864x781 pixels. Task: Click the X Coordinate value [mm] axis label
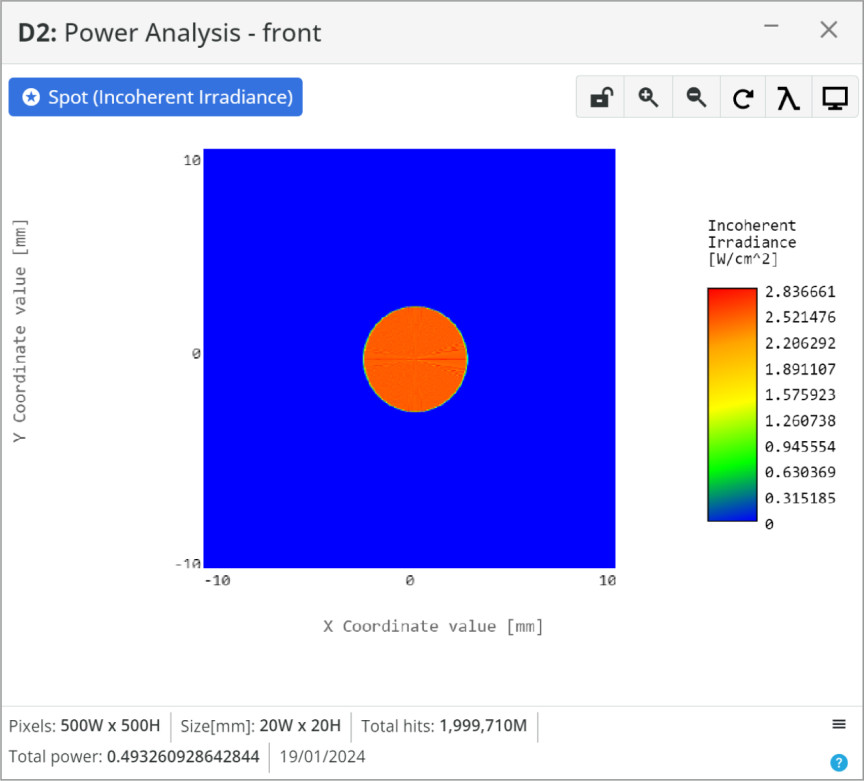(433, 627)
